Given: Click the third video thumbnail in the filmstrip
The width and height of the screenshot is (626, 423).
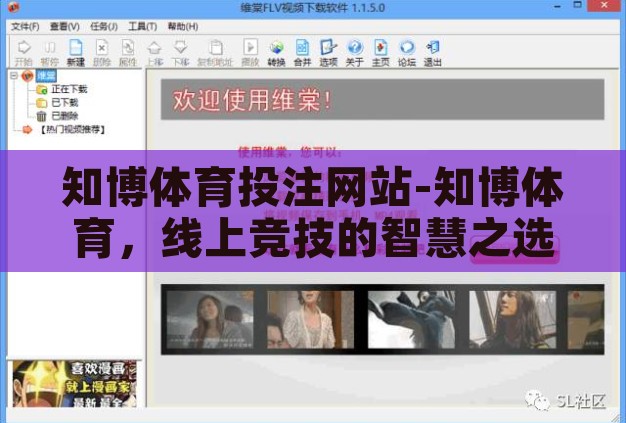Looking at the screenshot, I should tap(411, 320).
